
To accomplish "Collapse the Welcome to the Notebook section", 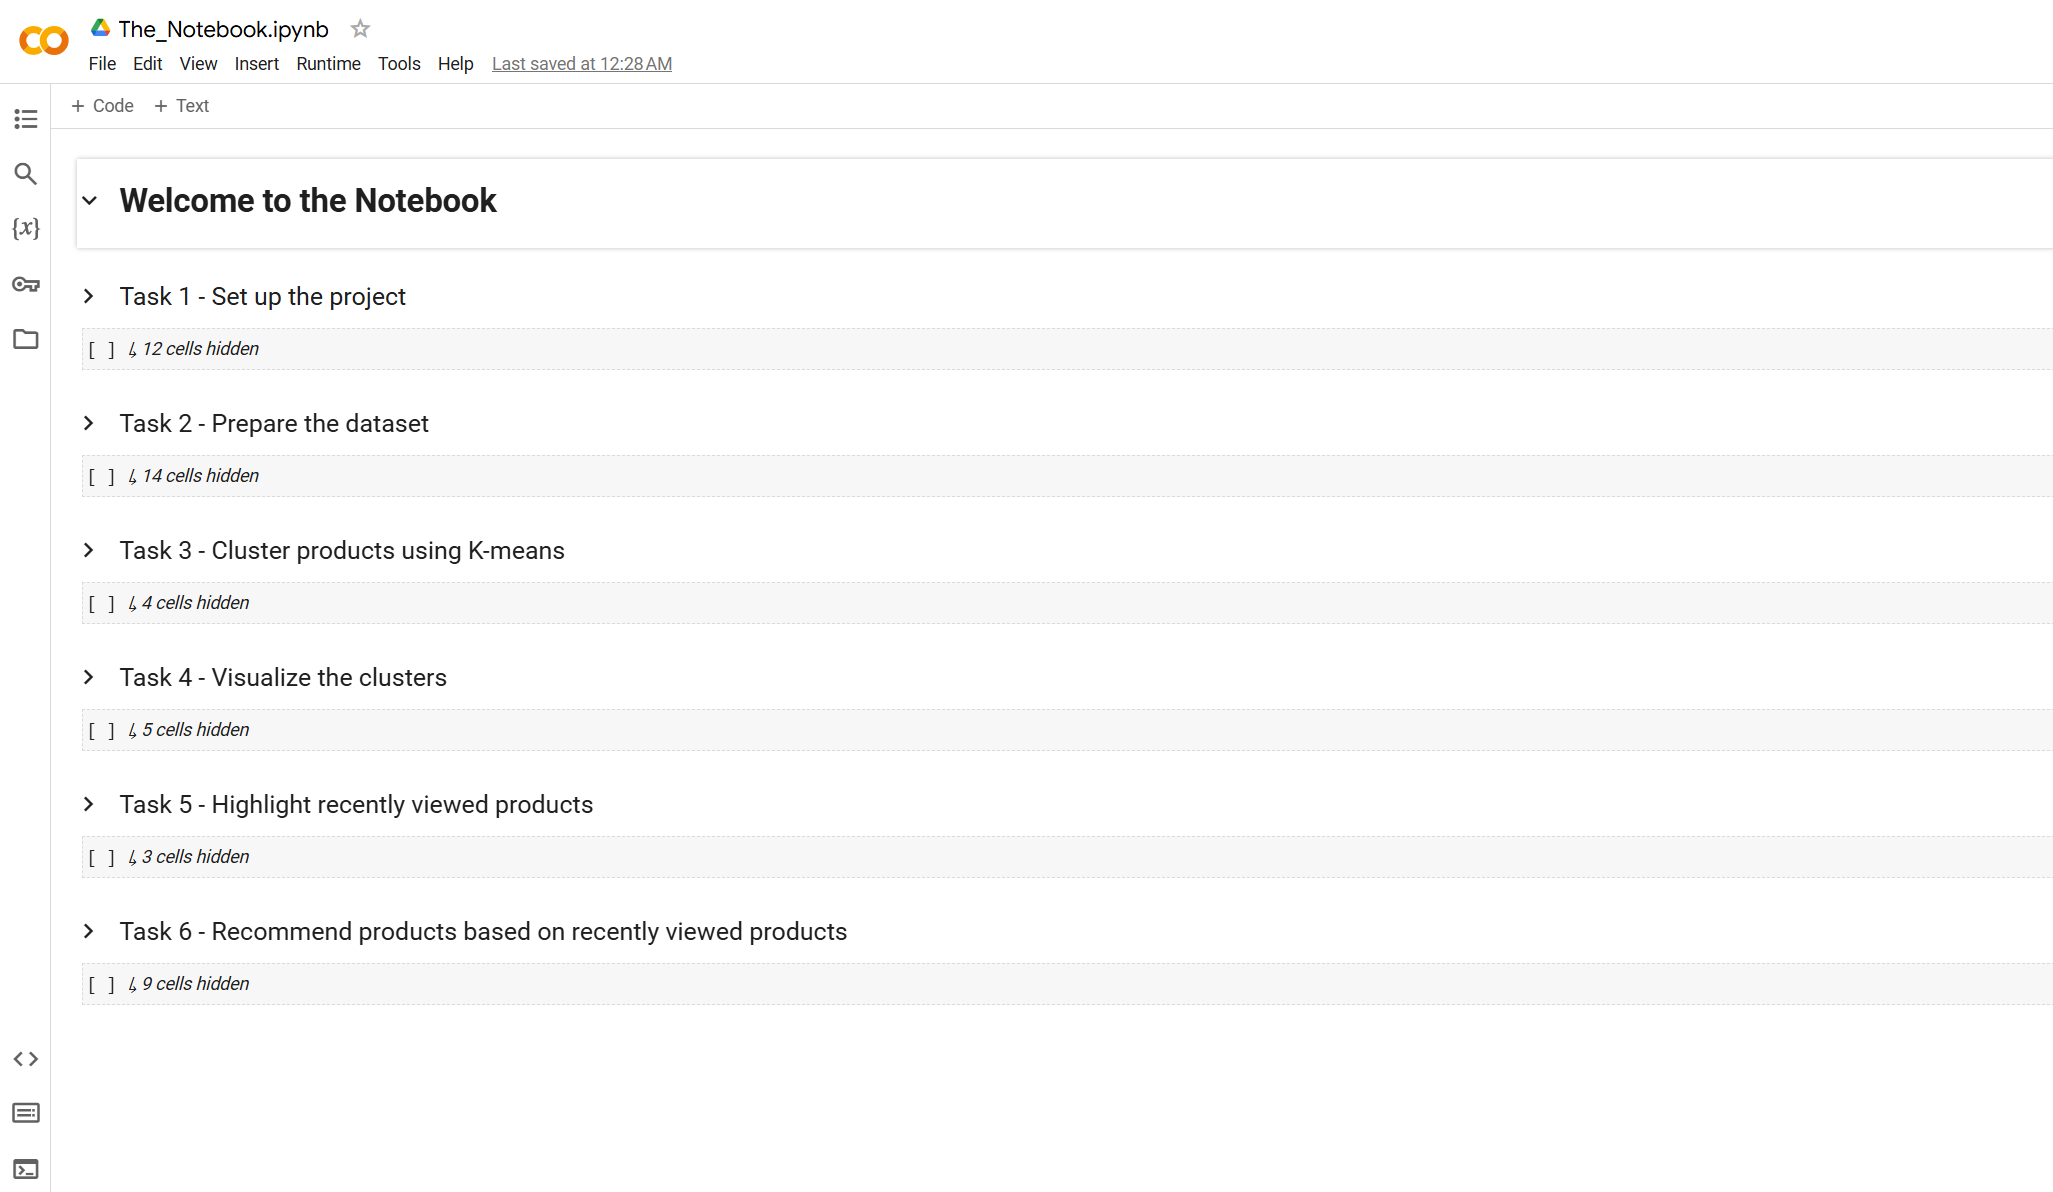I will pyautogui.click(x=90, y=201).
